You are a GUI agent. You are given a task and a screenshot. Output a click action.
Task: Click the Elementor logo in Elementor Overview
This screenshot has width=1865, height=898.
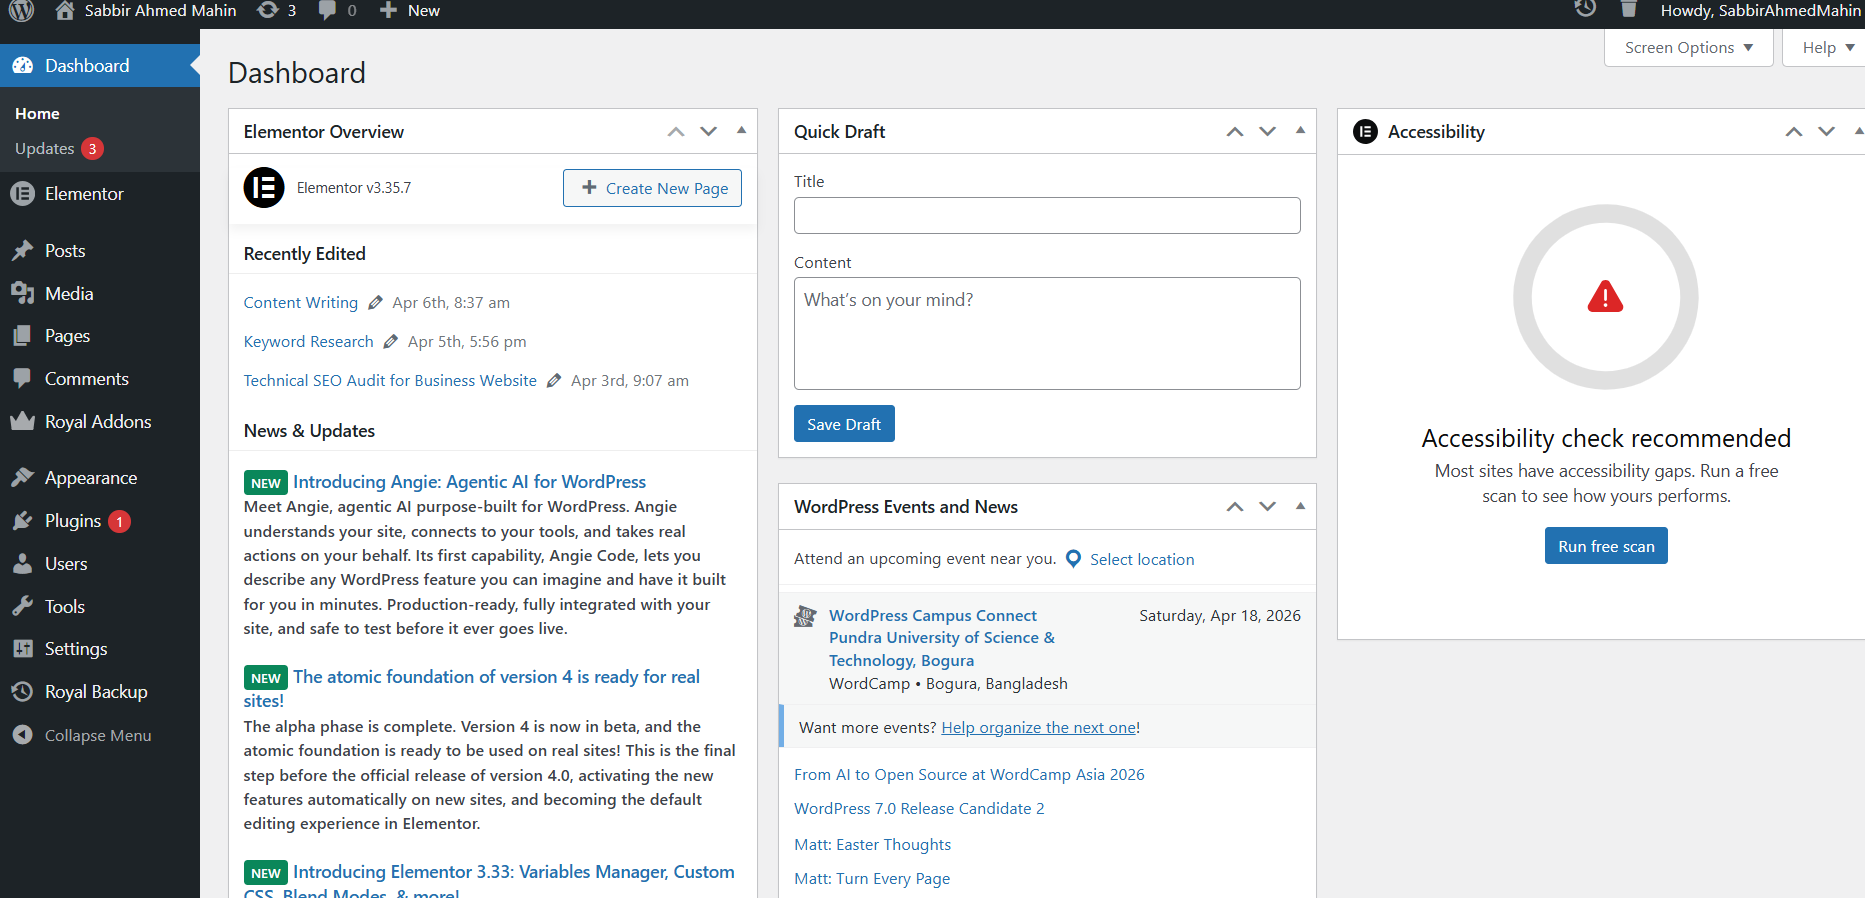pyautogui.click(x=264, y=187)
